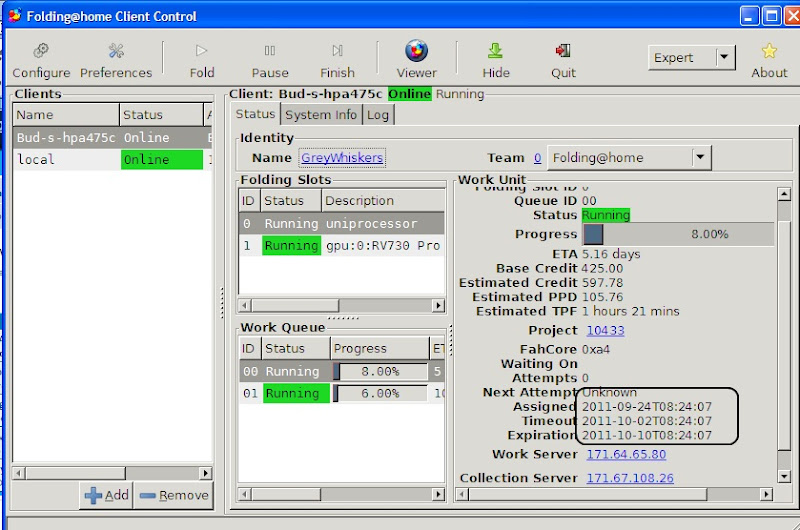Click the 8.00% queue progress bar
This screenshot has height=530, width=800.
coord(380,371)
